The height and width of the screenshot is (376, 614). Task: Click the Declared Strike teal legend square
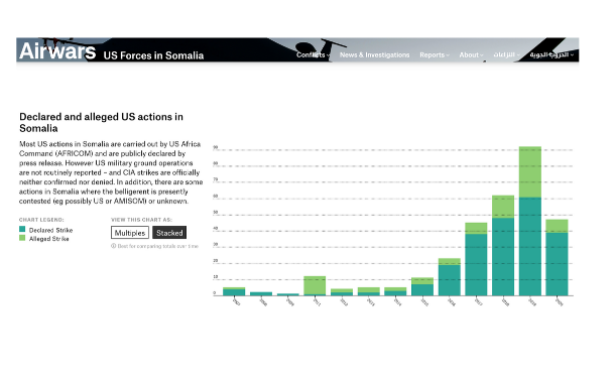22,230
